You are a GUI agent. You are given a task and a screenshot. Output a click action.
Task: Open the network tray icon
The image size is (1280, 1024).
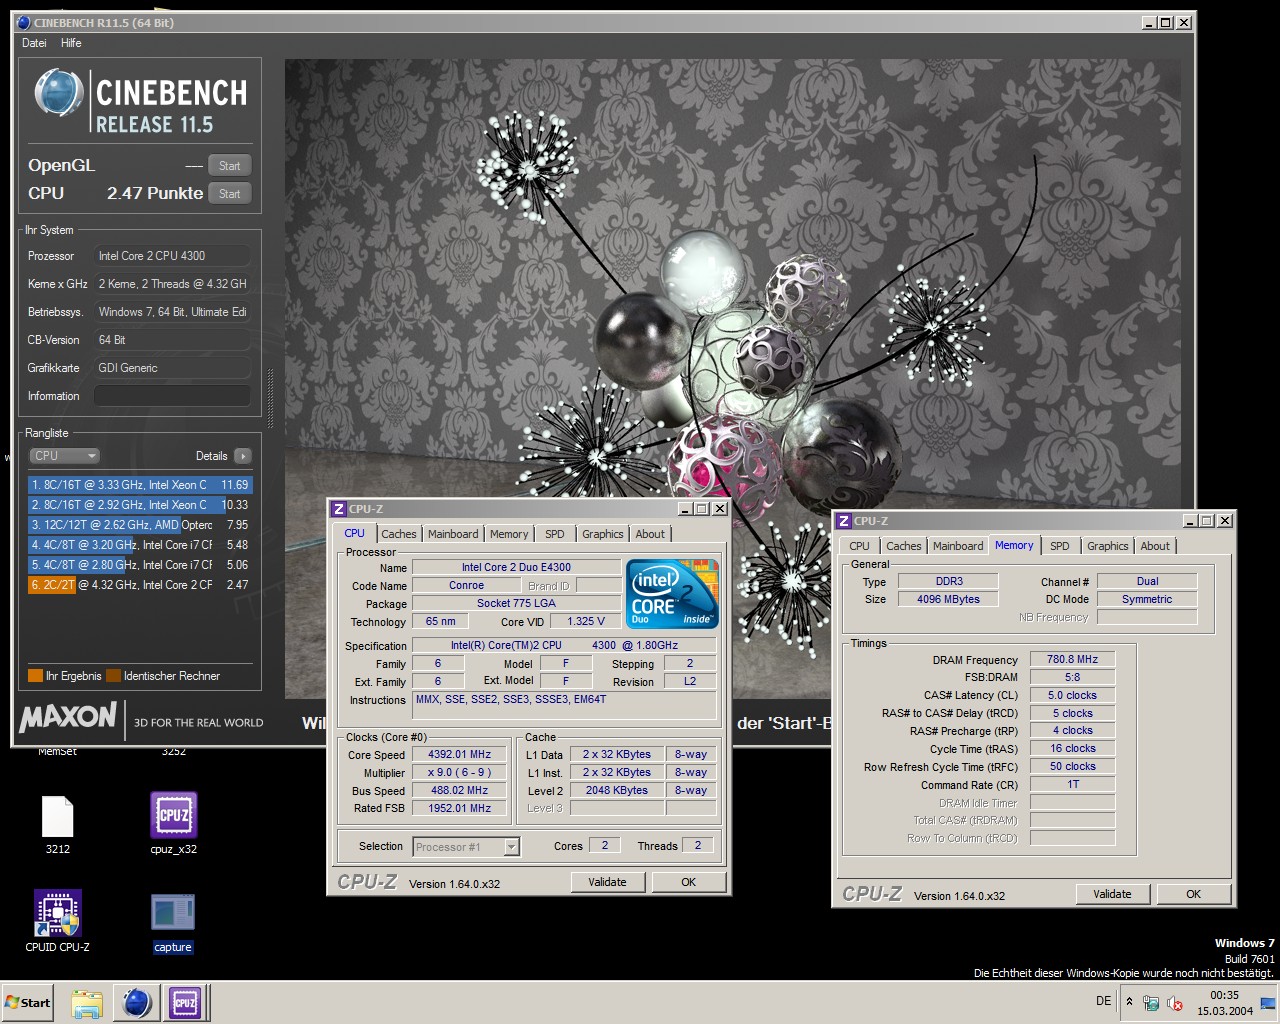click(1151, 1003)
